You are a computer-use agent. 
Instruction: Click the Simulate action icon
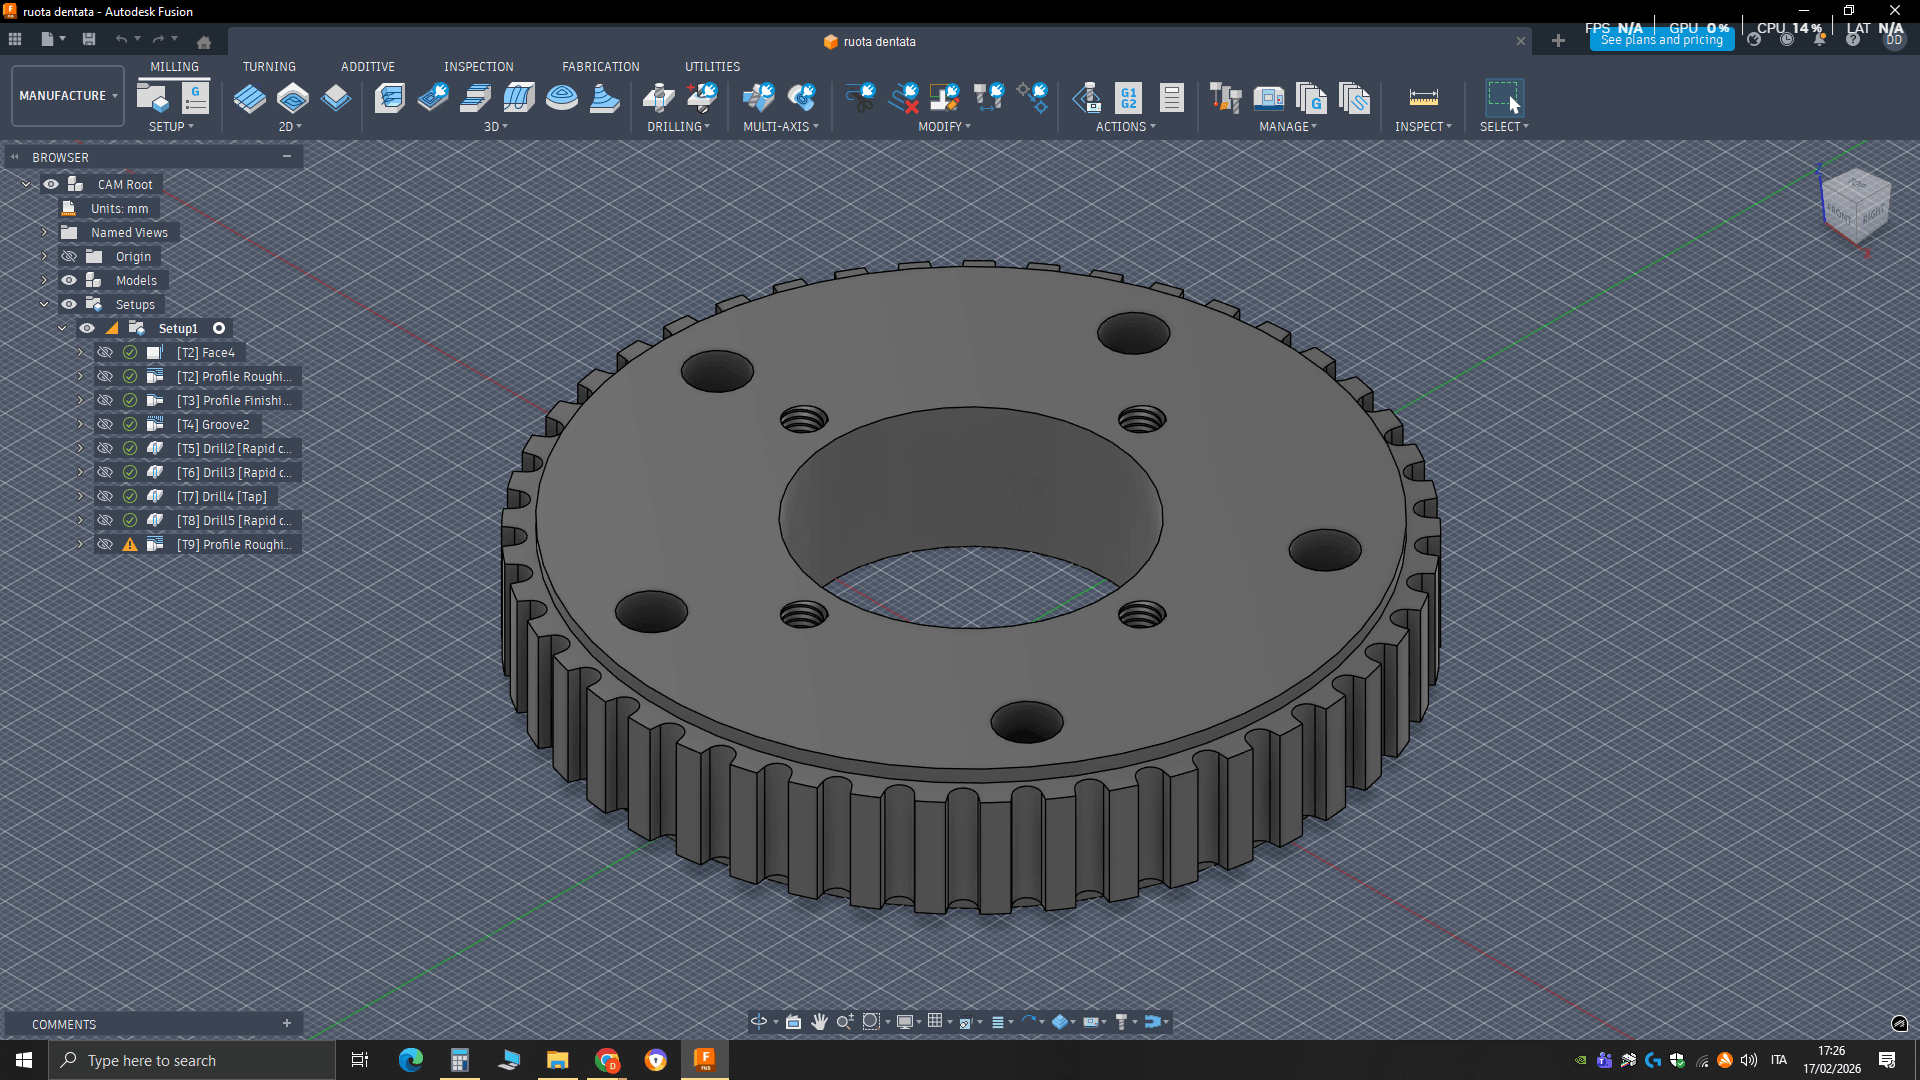1087,98
